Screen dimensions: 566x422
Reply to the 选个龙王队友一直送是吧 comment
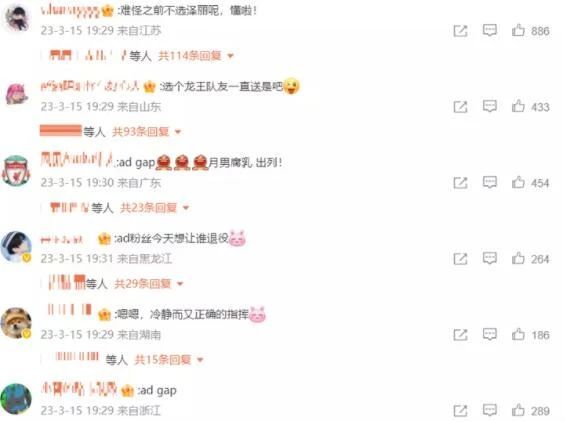pos(489,106)
